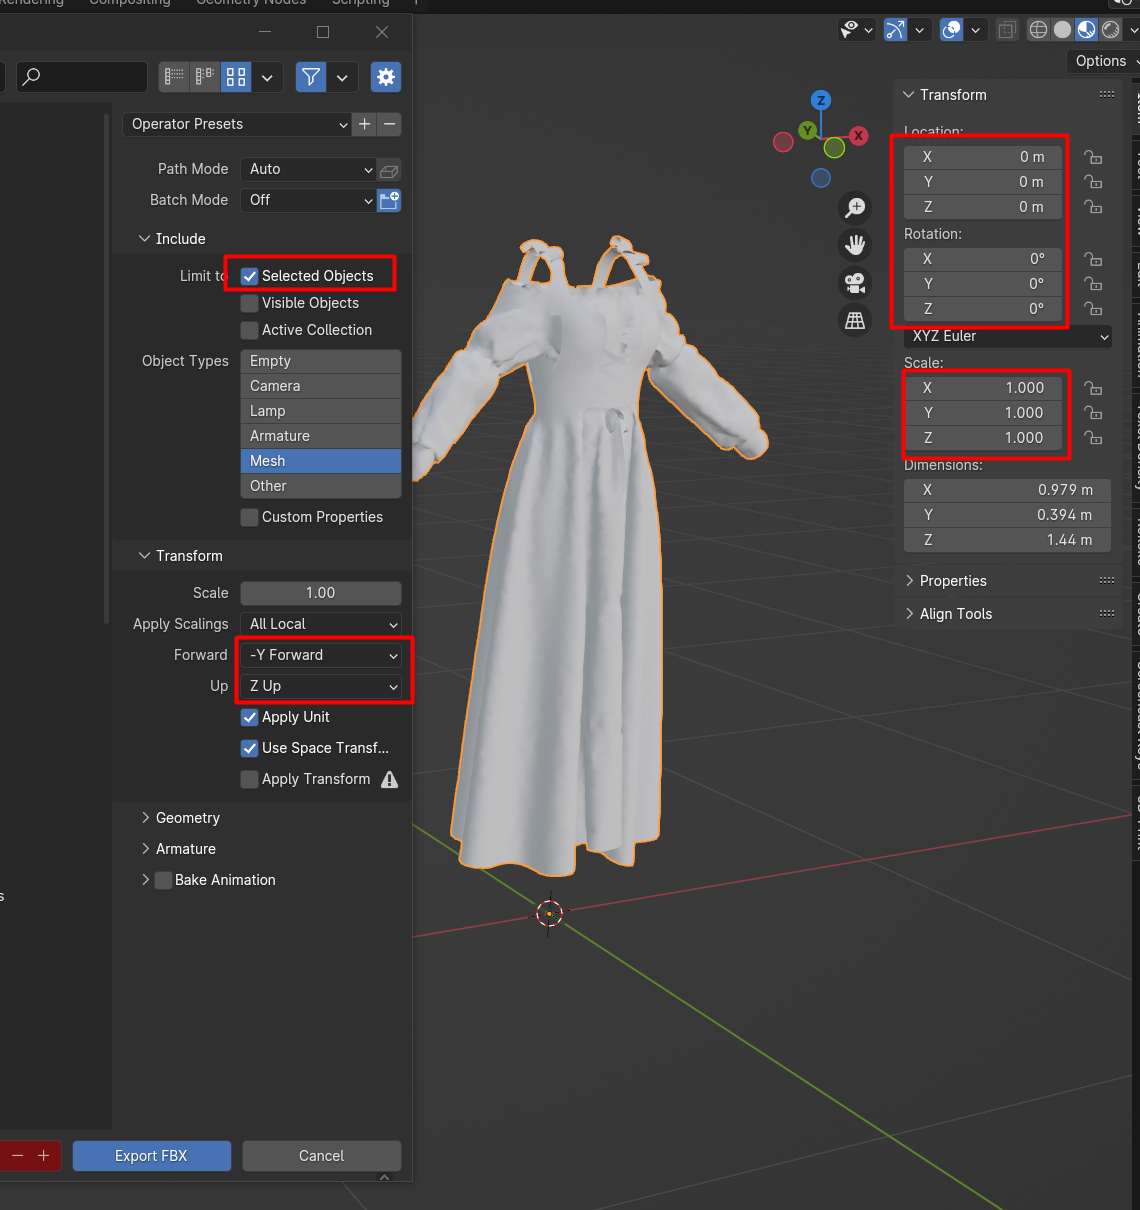This screenshot has width=1140, height=1210.
Task: Click the blue gear settings icon
Action: (386, 77)
